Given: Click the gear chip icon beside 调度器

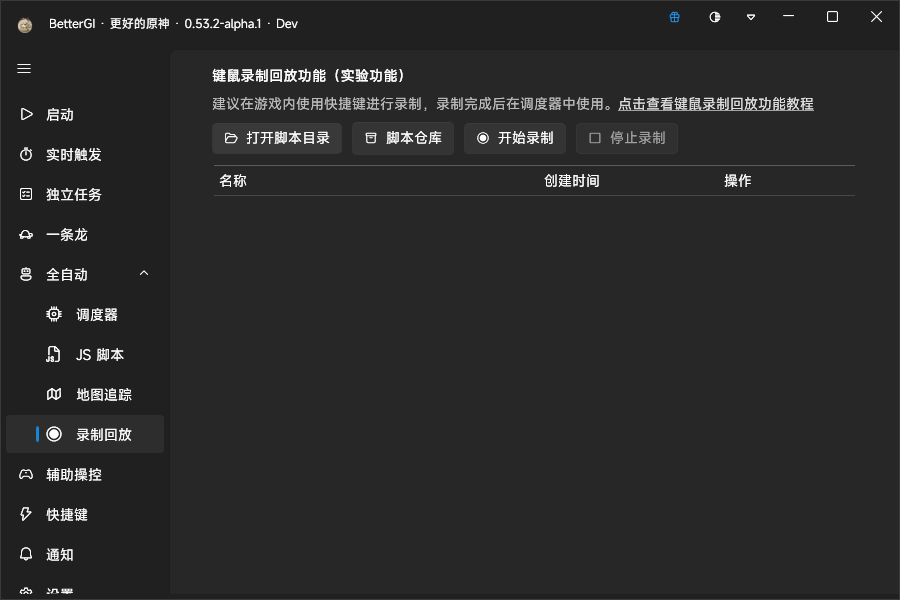Looking at the screenshot, I should [x=54, y=314].
